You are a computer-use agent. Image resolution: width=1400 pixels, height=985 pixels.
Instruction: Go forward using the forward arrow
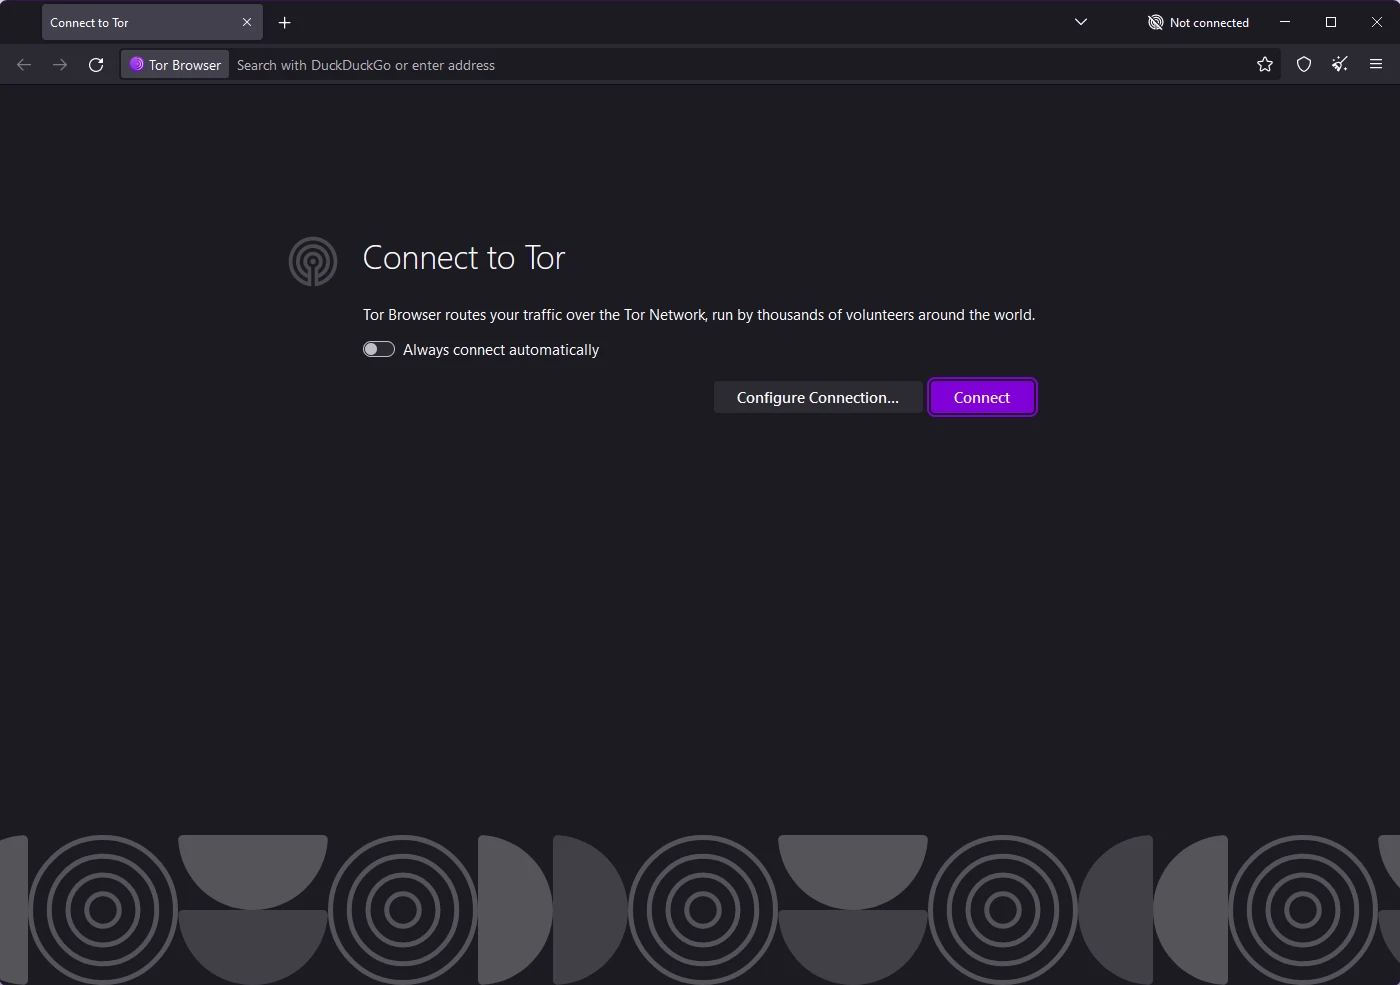(60, 65)
